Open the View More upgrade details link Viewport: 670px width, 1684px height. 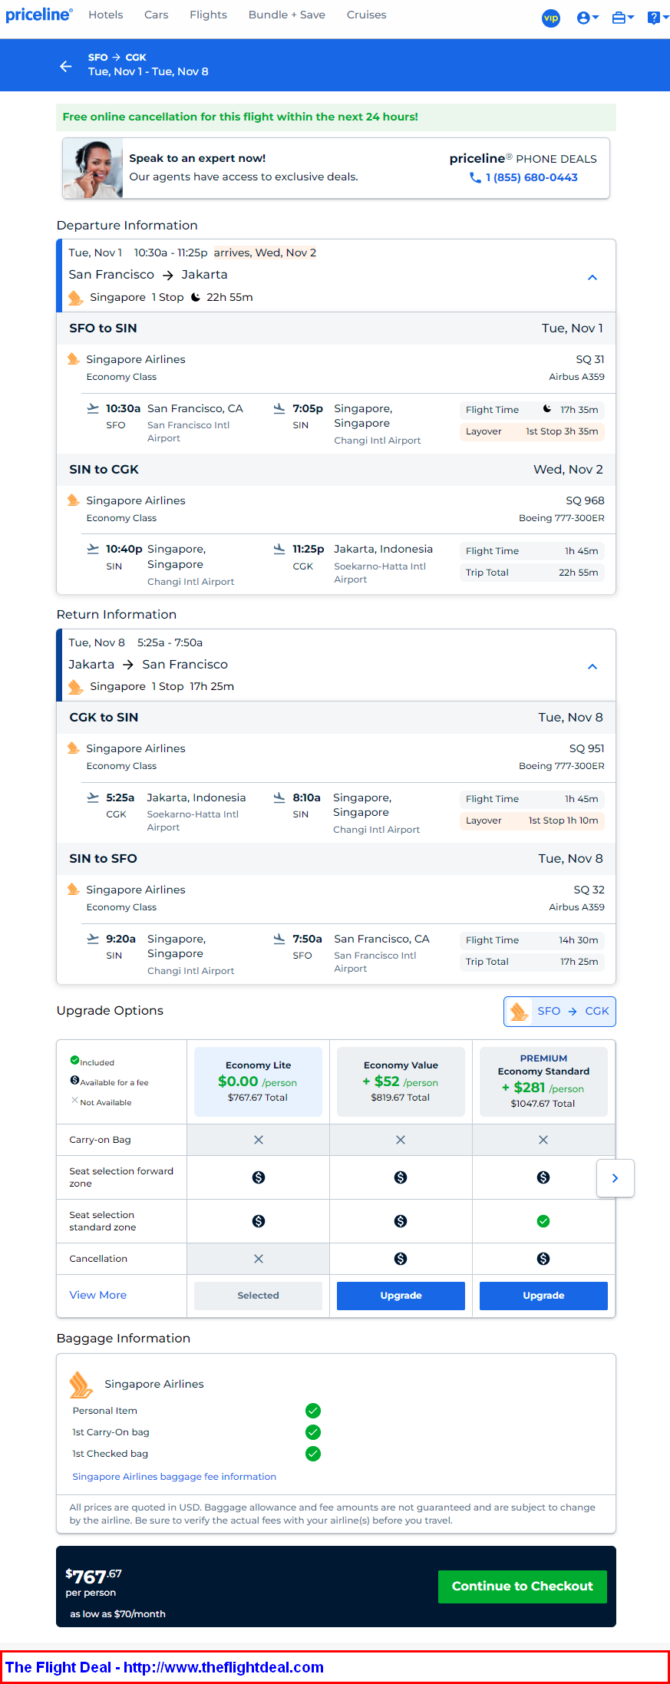click(x=98, y=1295)
